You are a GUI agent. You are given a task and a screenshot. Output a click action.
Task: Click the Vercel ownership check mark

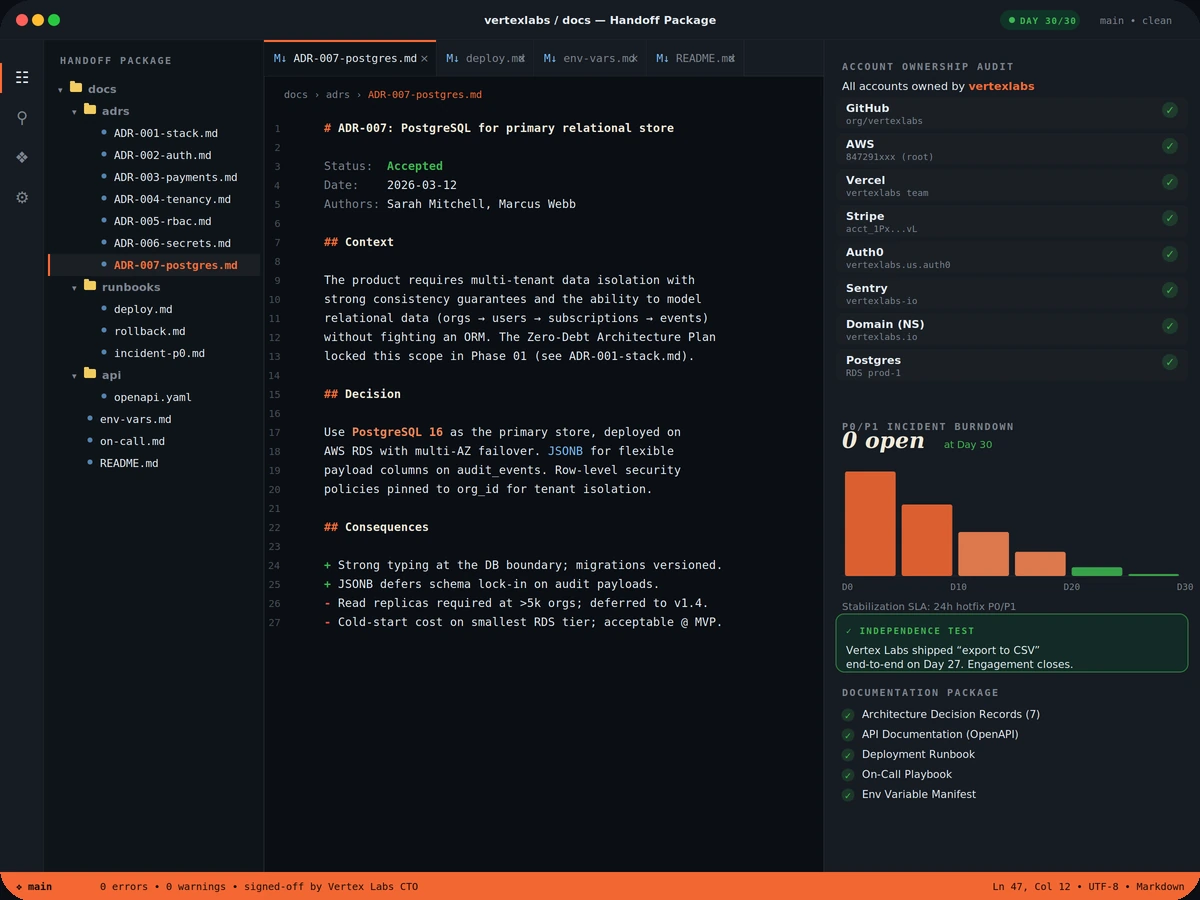[x=1170, y=182]
